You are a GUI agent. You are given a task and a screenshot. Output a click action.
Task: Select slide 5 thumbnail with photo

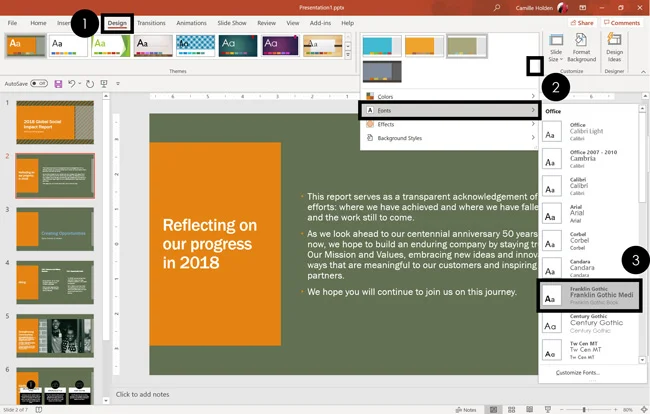coord(55,336)
